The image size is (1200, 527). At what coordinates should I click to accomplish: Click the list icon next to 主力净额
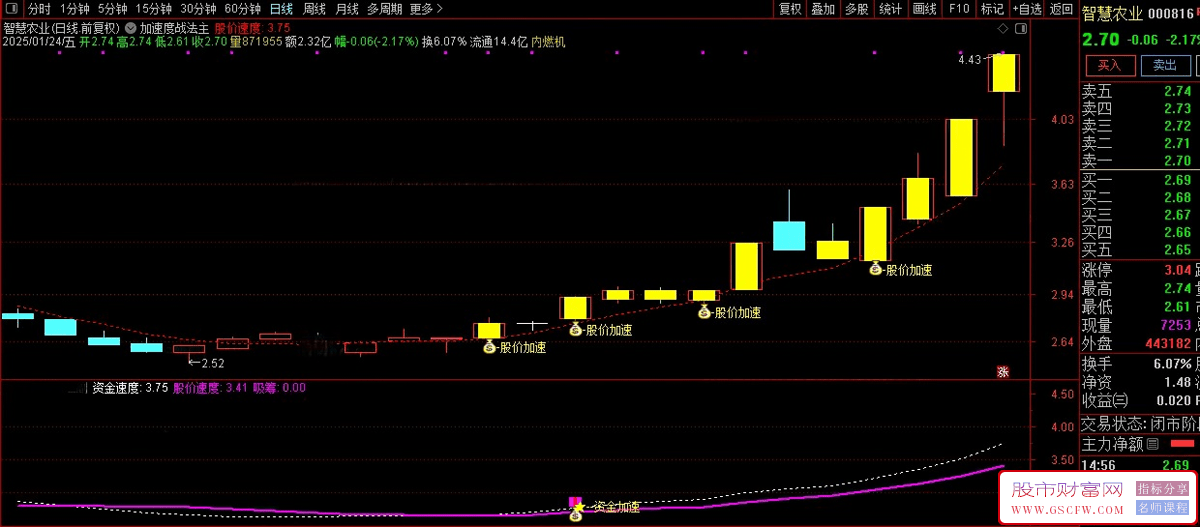tap(1152, 444)
